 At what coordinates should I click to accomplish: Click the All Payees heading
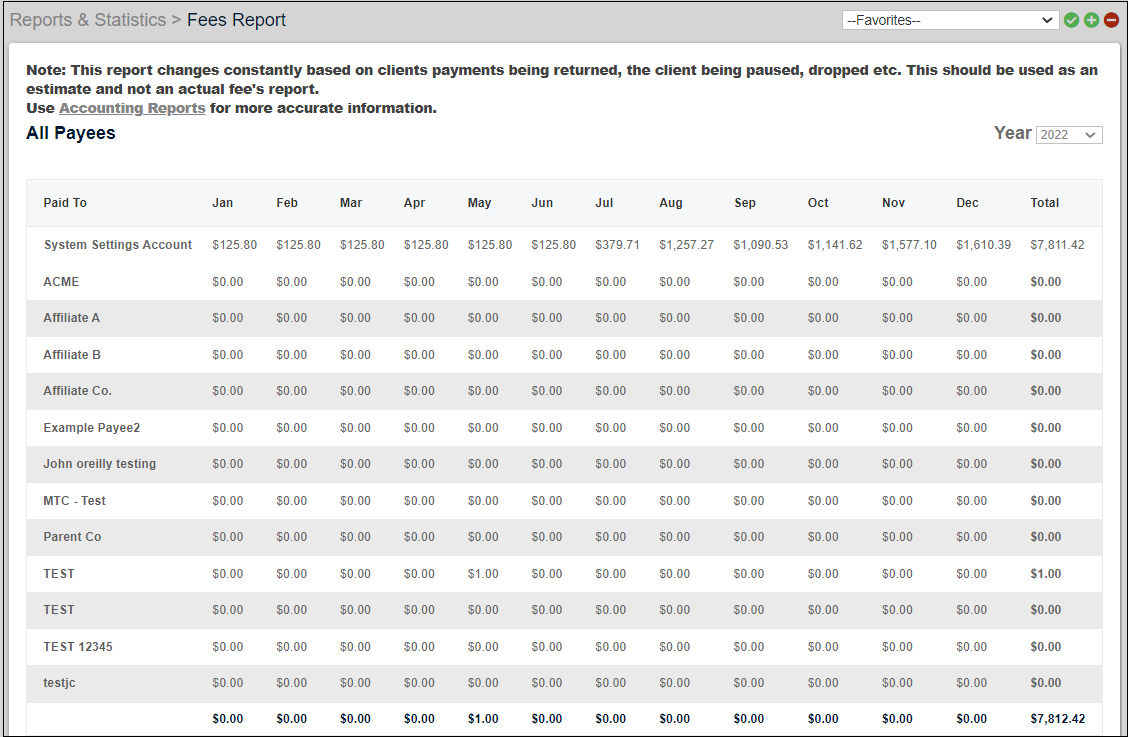70,133
